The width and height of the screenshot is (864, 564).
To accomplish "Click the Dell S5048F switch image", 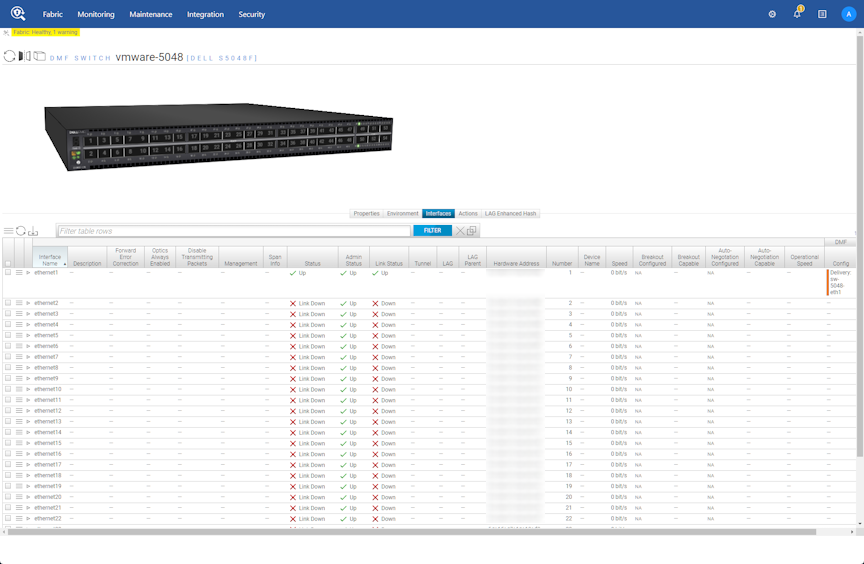I will point(219,137).
